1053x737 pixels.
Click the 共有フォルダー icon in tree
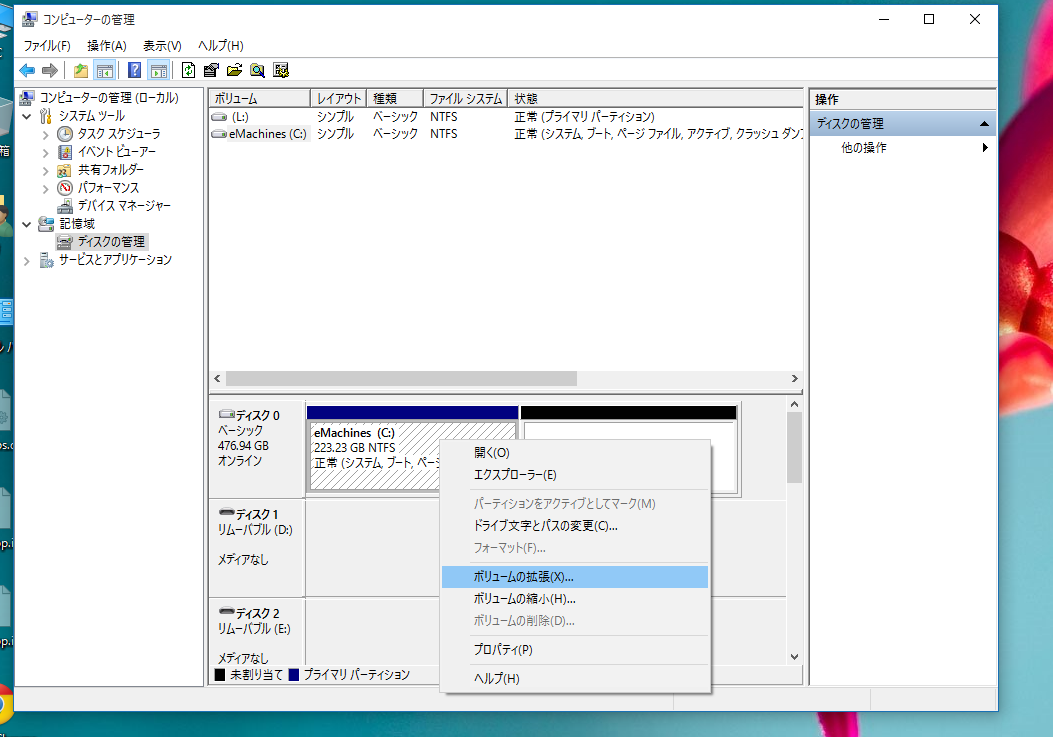[x=64, y=170]
